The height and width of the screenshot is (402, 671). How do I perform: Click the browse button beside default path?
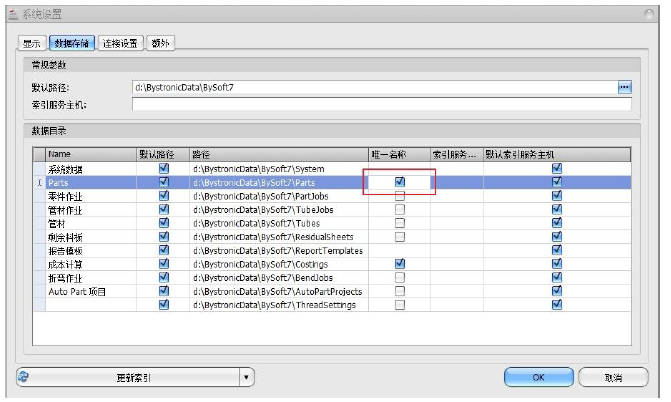click(624, 87)
